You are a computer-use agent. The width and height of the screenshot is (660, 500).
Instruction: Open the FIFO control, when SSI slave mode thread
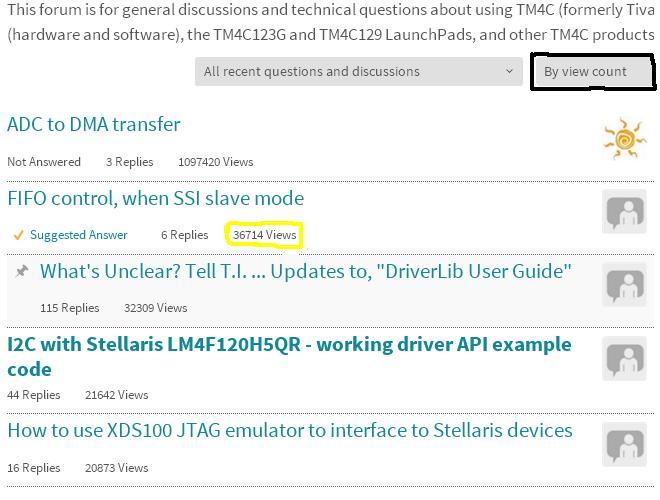(x=156, y=198)
